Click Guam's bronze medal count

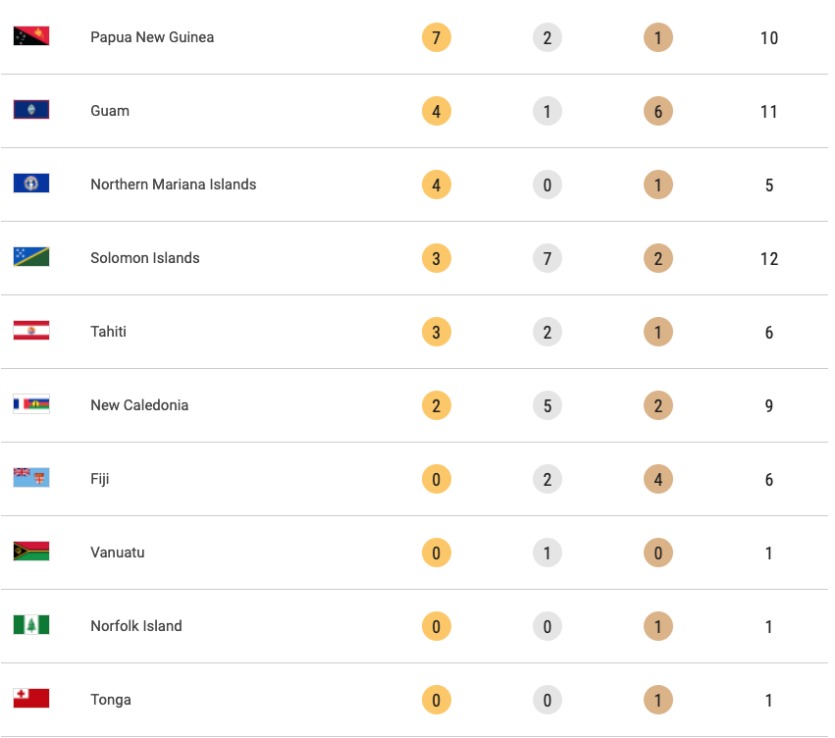tap(658, 112)
